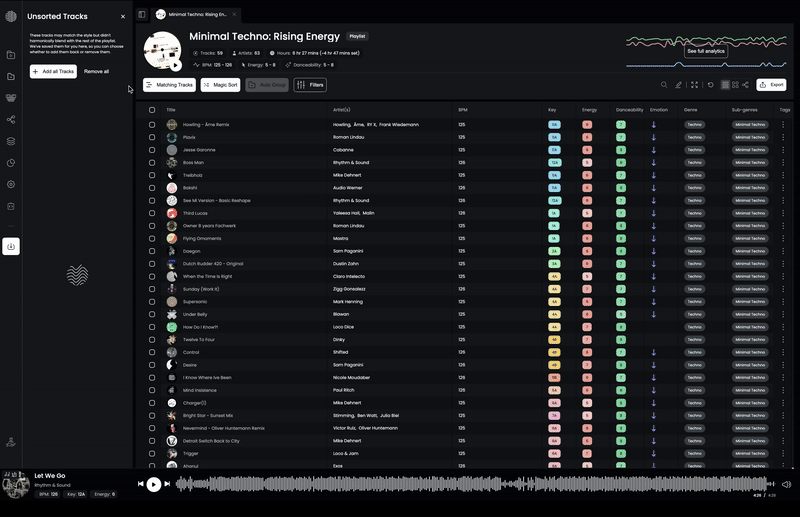
Task: Open the second folder icon in left sidebar
Action: (11, 77)
